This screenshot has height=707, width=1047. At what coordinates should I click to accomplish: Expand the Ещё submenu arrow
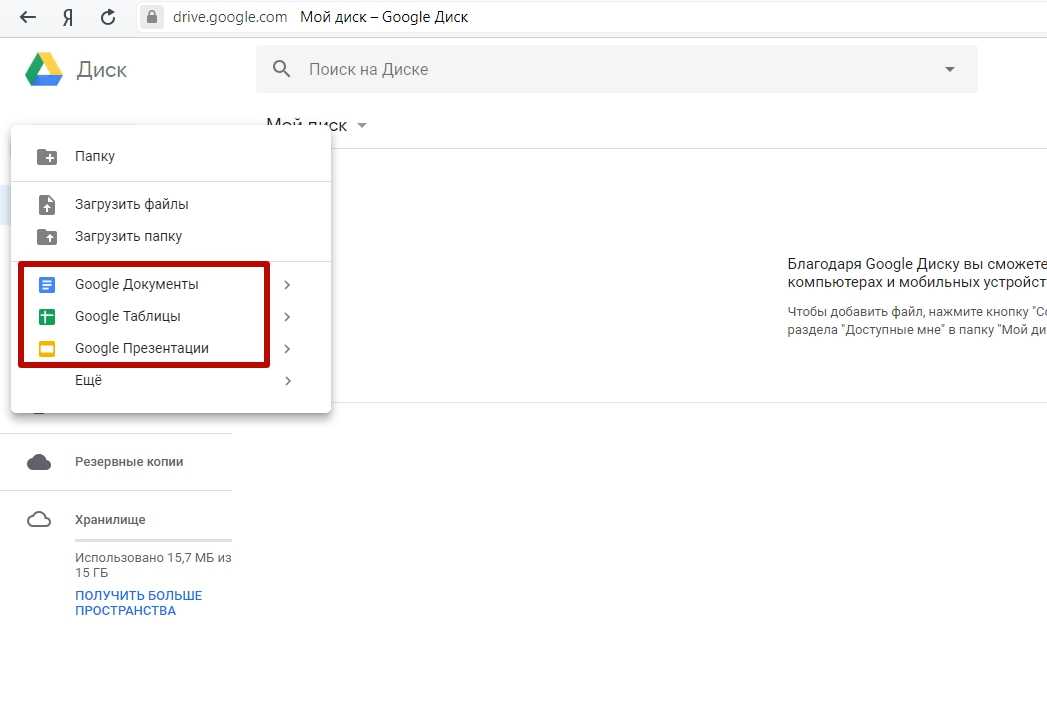point(287,381)
